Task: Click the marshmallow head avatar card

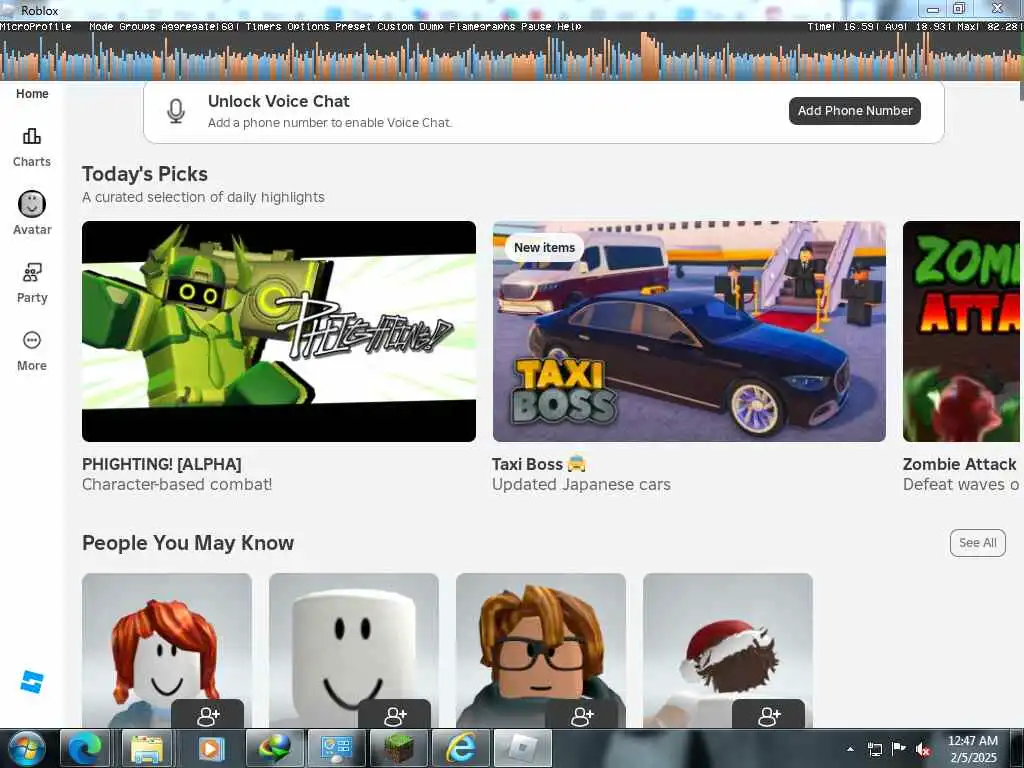Action: [x=353, y=650]
